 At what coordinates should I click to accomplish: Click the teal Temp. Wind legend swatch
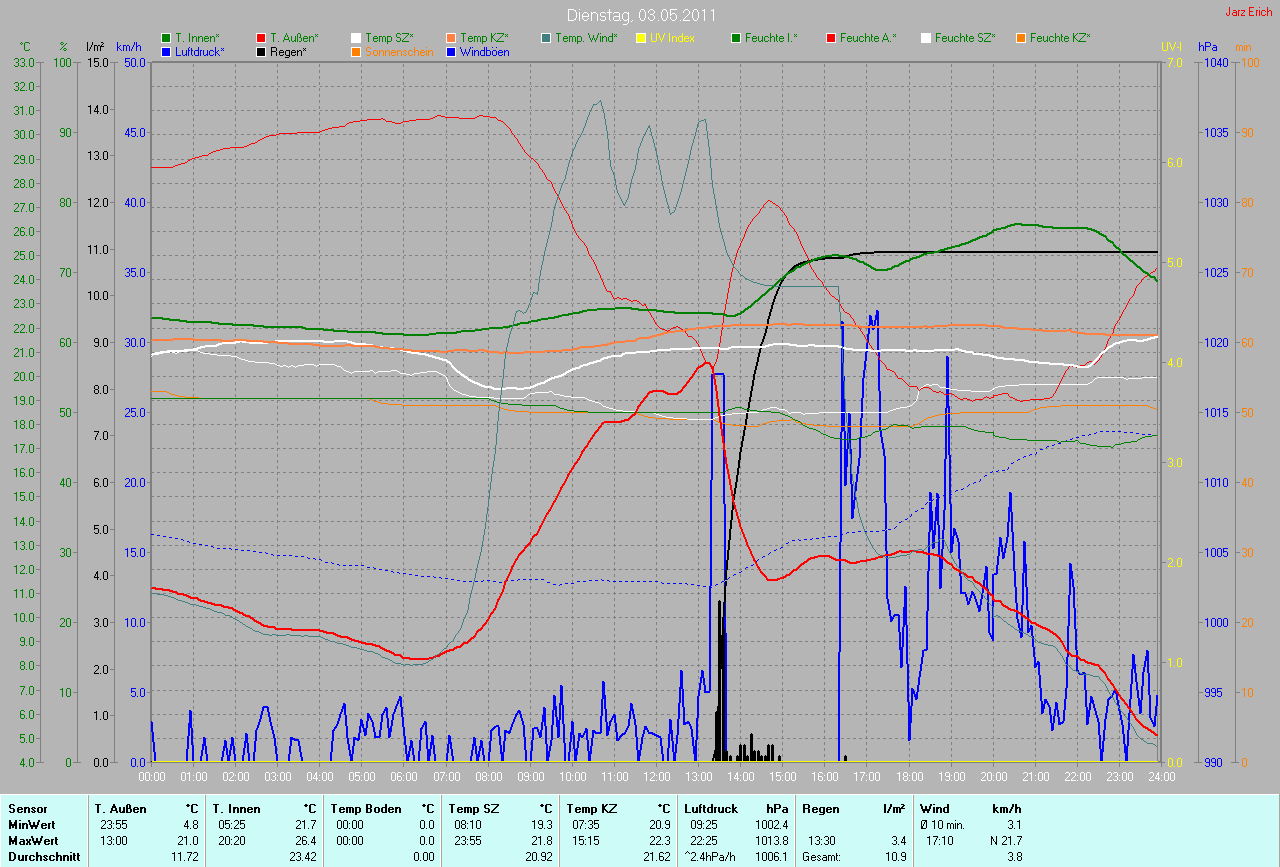click(545, 38)
